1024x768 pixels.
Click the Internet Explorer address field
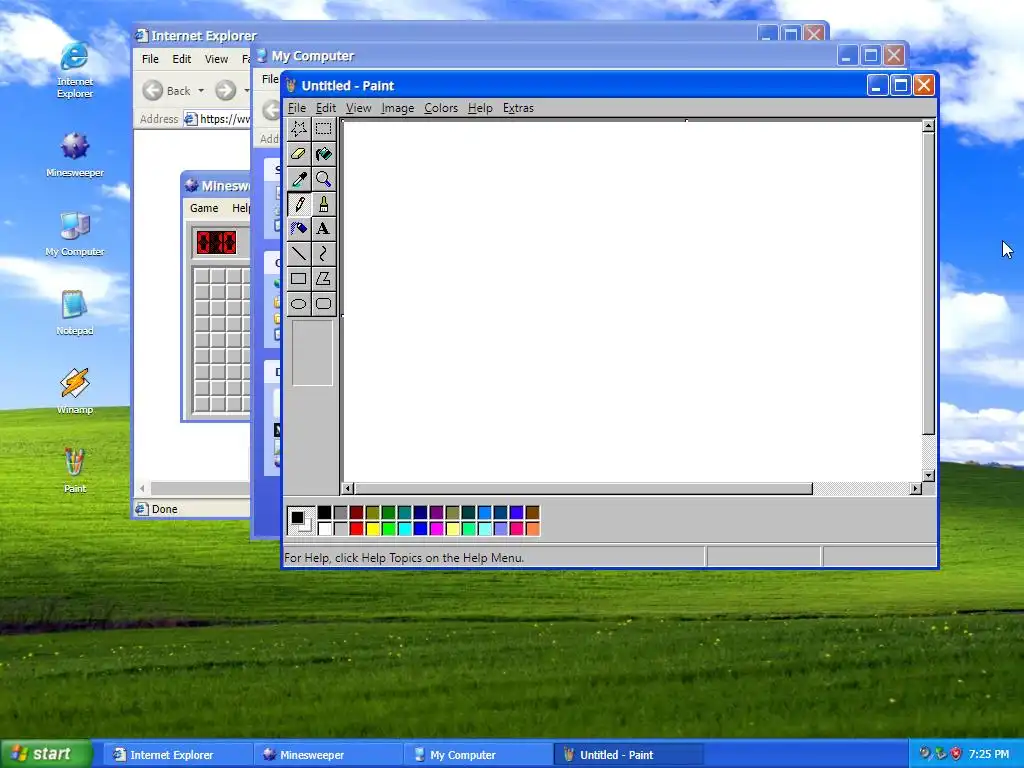(x=216, y=119)
